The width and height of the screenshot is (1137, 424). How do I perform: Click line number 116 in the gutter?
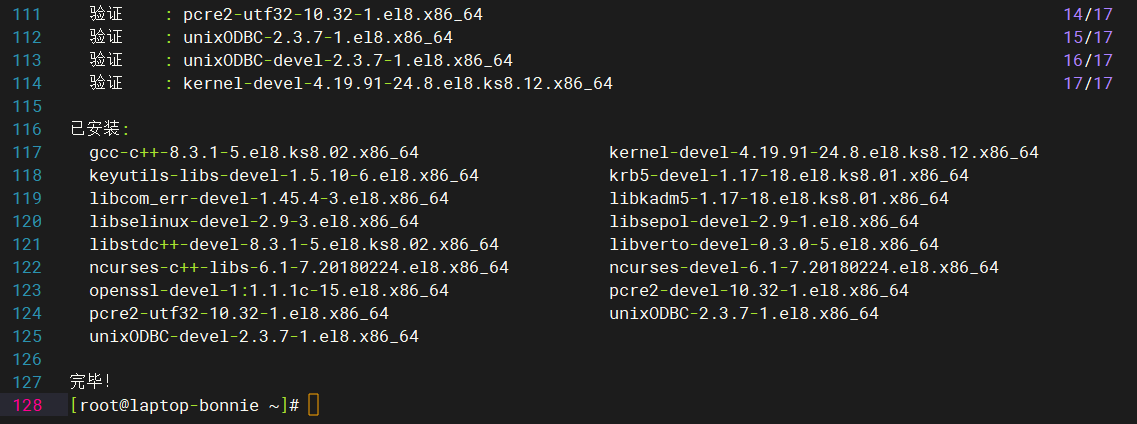[x=28, y=130]
